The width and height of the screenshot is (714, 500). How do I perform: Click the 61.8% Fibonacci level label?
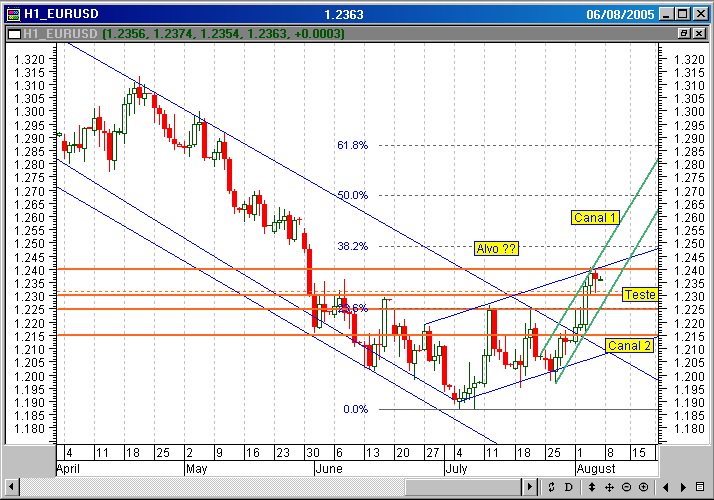352,145
